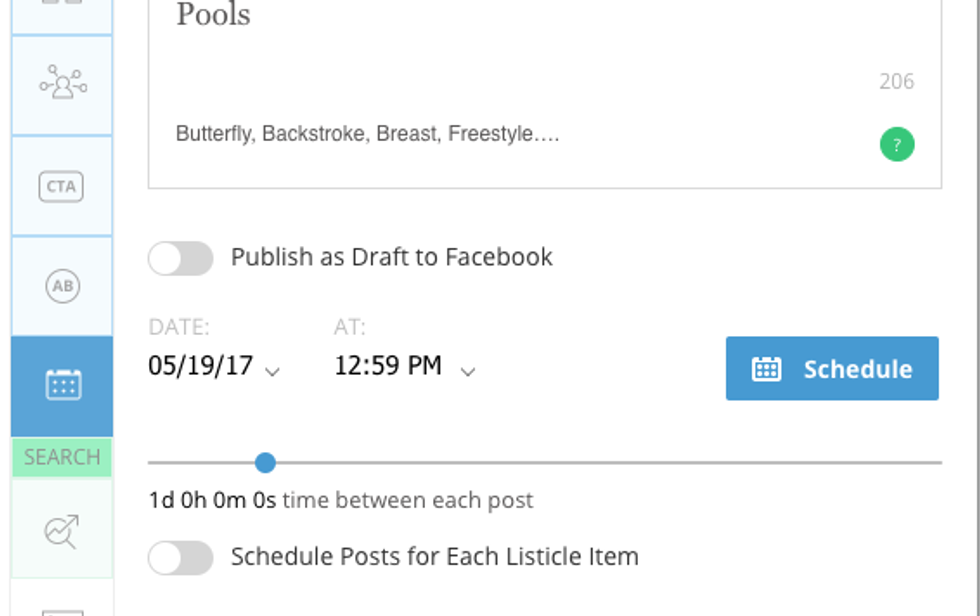The width and height of the screenshot is (980, 616).
Task: Open the AB testing sidebar panel
Action: pyautogui.click(x=62, y=286)
